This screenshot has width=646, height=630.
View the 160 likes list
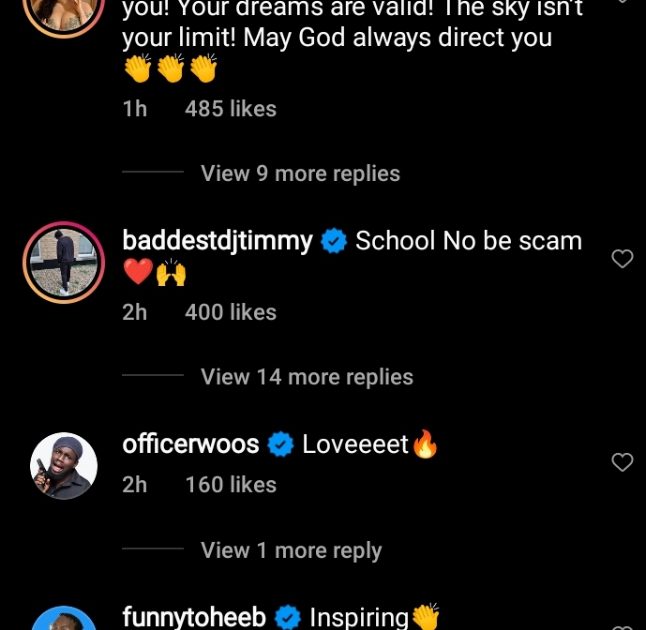(x=230, y=485)
